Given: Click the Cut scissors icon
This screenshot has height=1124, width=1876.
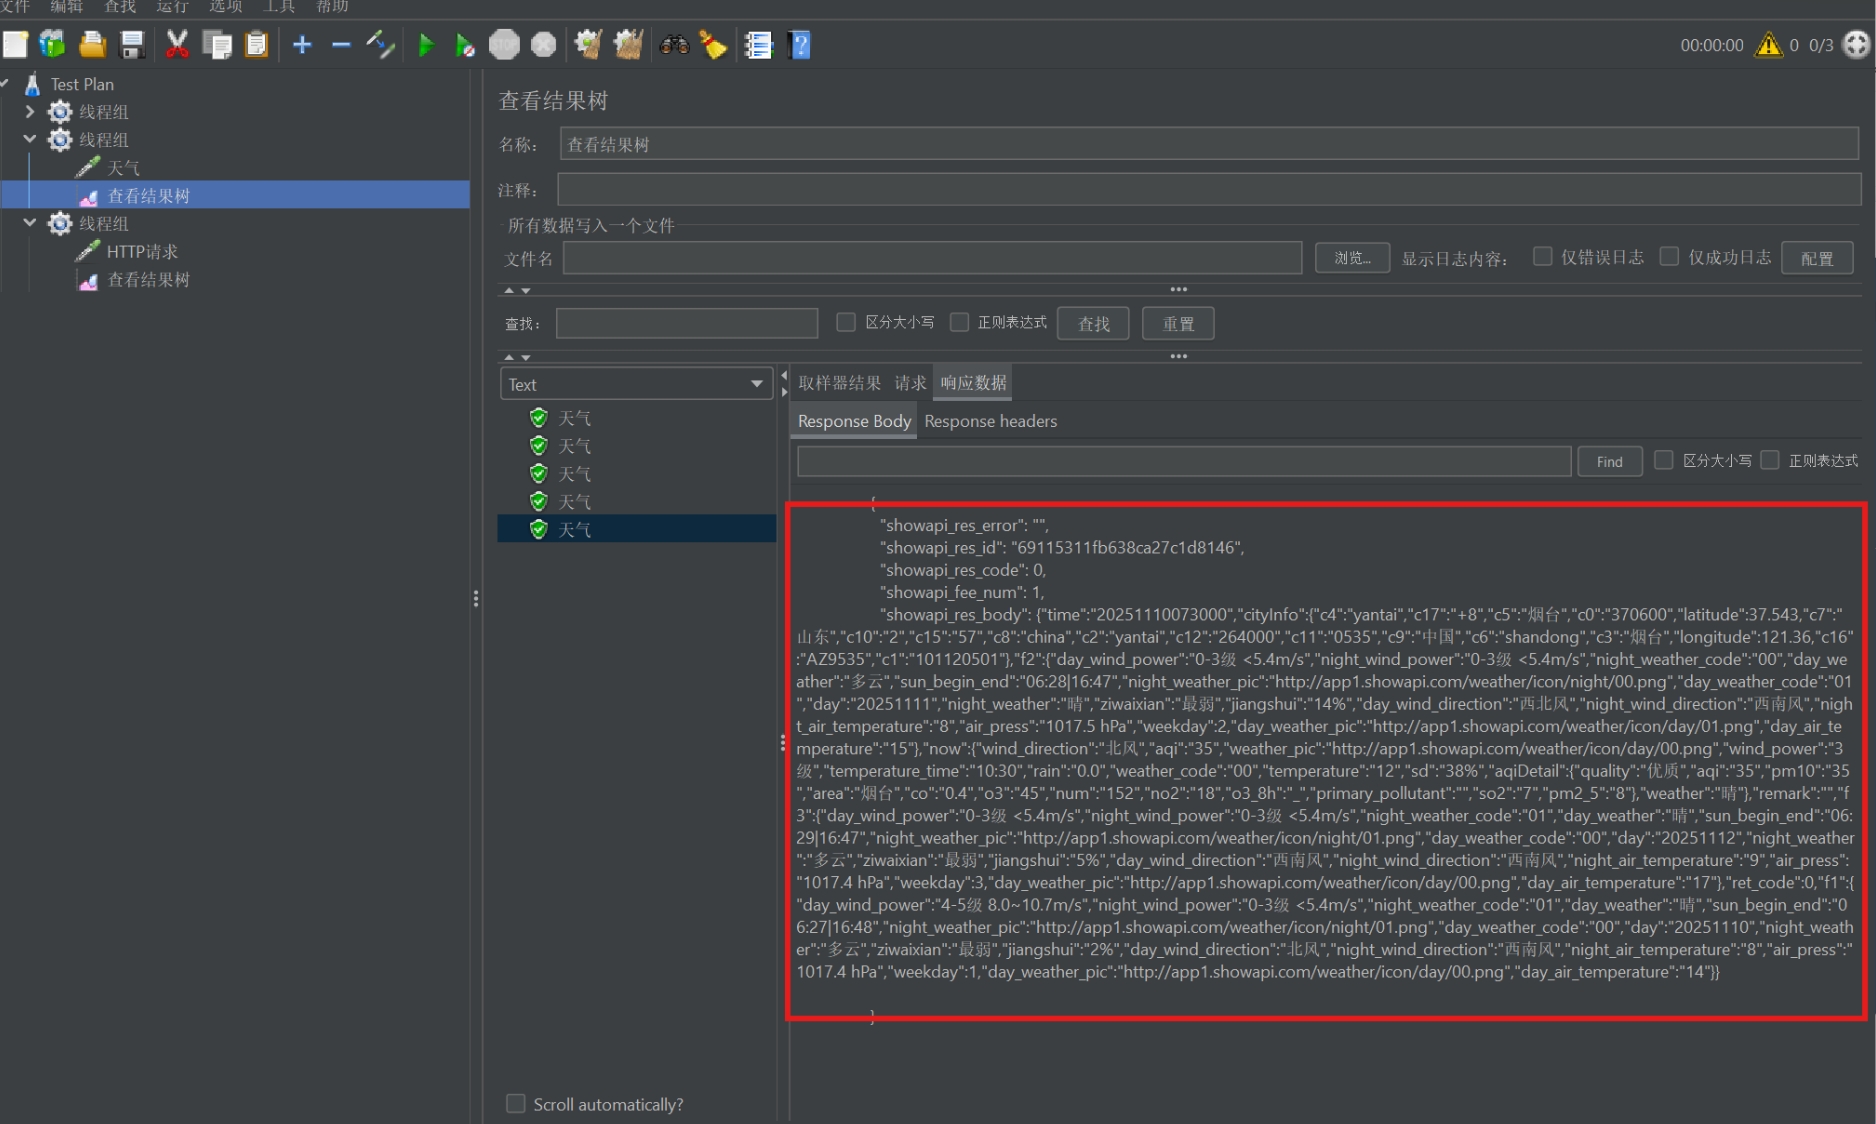Looking at the screenshot, I should [177, 45].
